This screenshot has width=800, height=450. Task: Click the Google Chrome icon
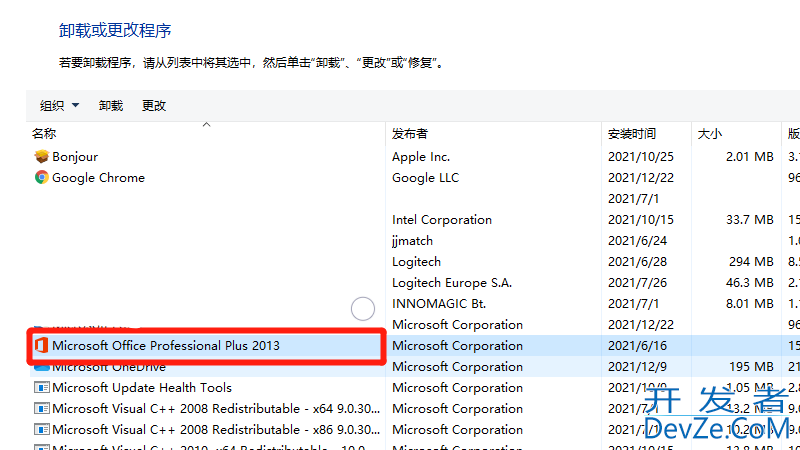click(41, 178)
